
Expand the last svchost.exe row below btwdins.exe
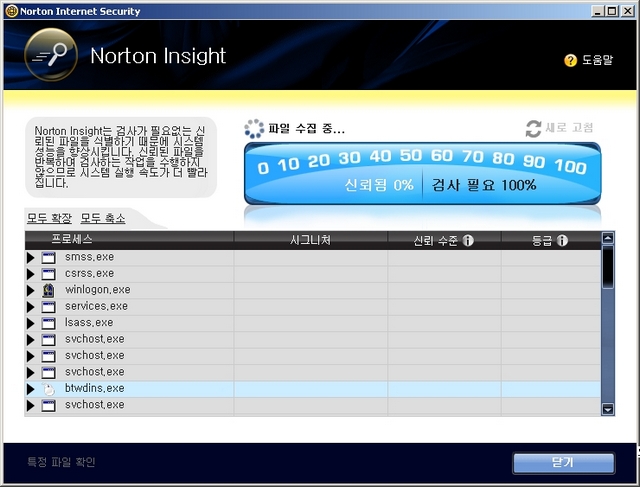(x=30, y=405)
